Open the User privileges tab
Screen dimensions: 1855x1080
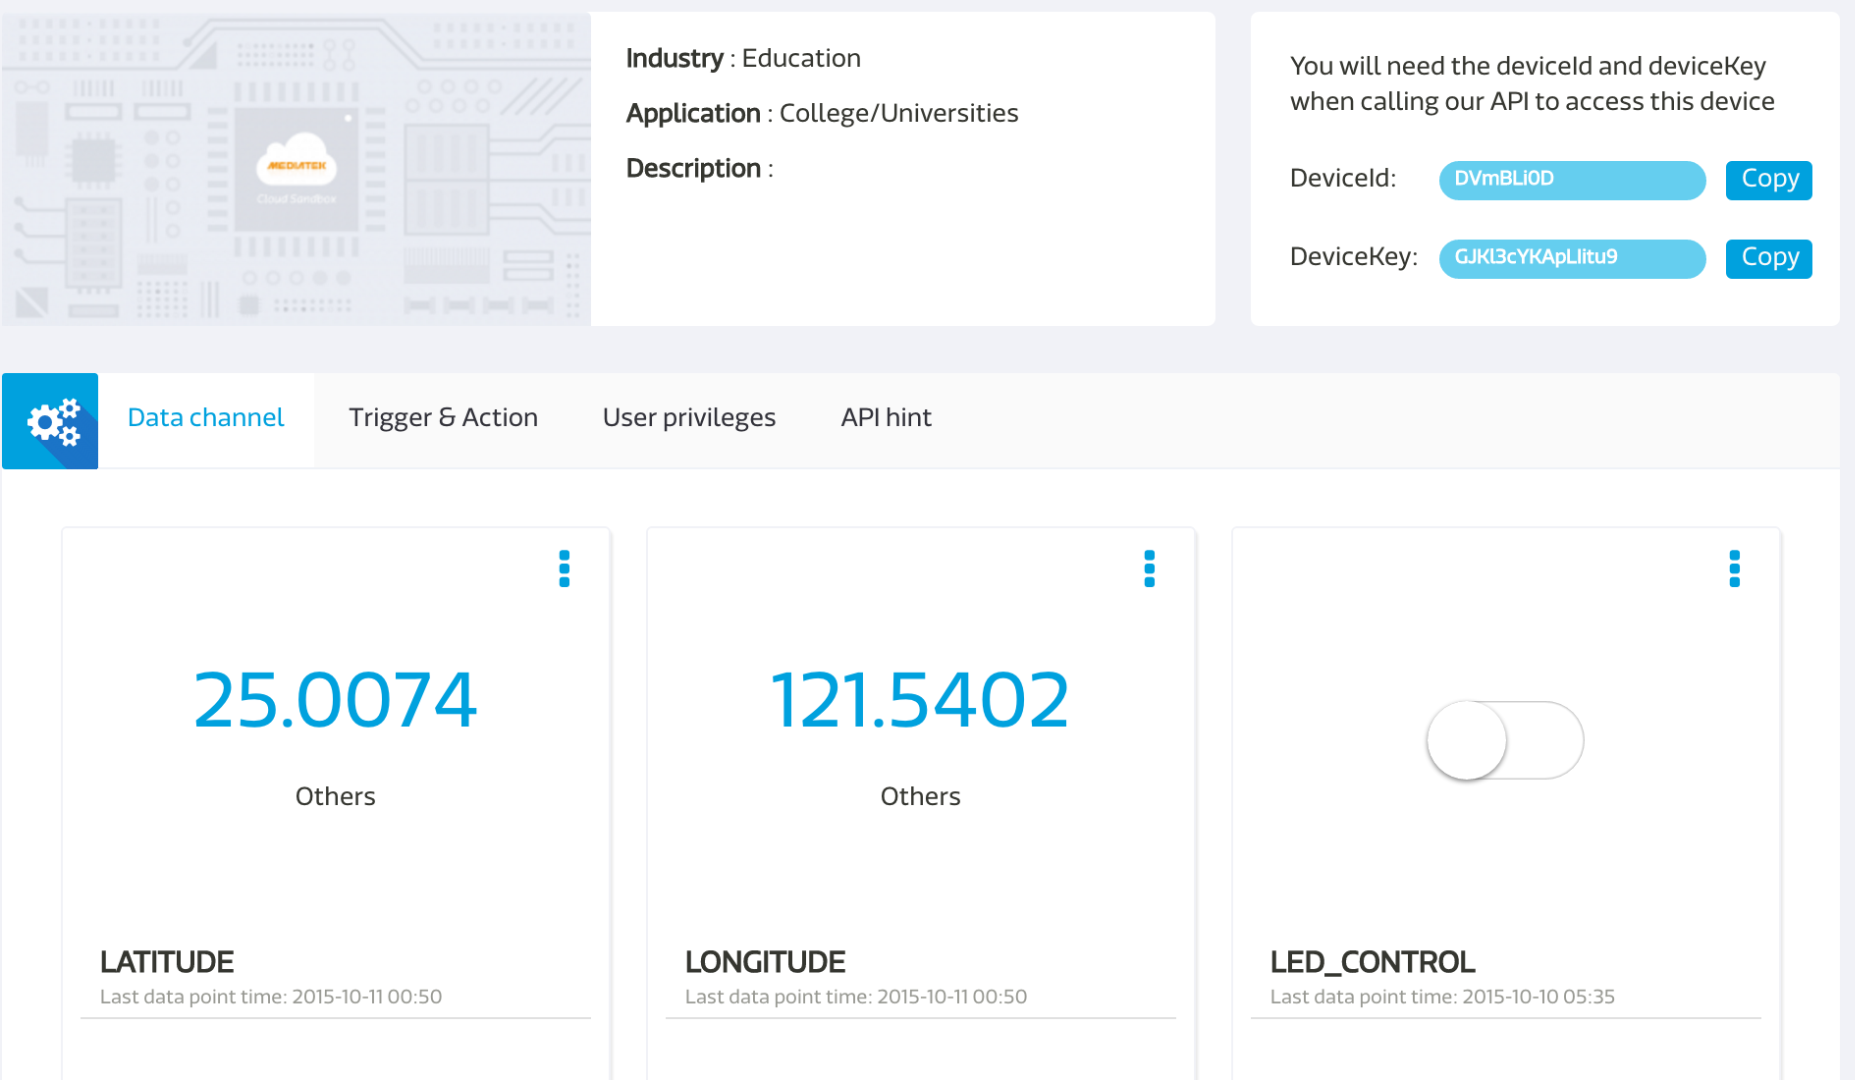pyautogui.click(x=688, y=417)
